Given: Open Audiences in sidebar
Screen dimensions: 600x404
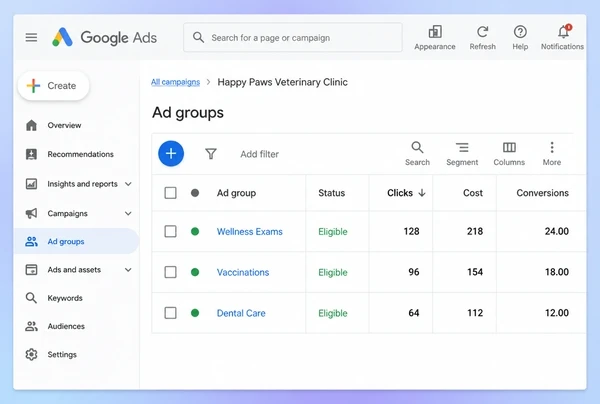Looking at the screenshot, I should (x=66, y=326).
